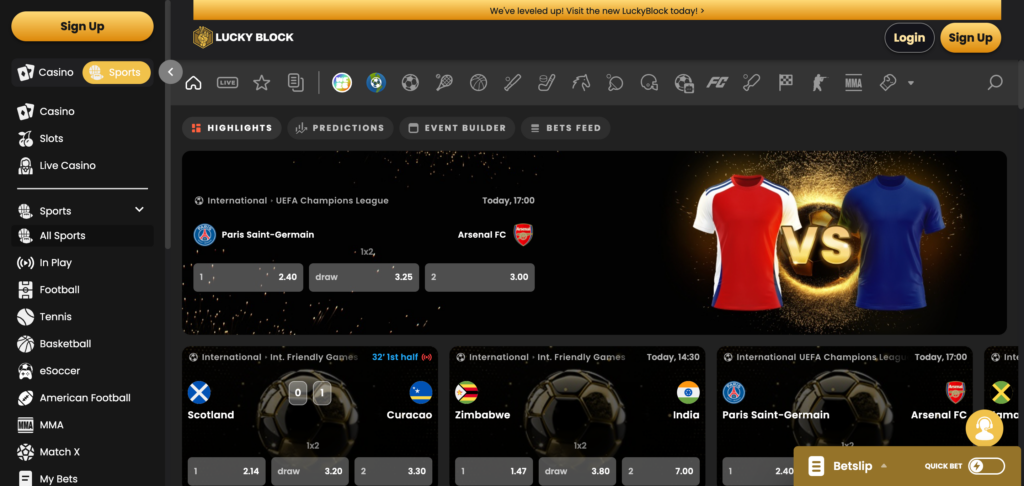Bet on draw 3.25 in featured match

(x=364, y=277)
